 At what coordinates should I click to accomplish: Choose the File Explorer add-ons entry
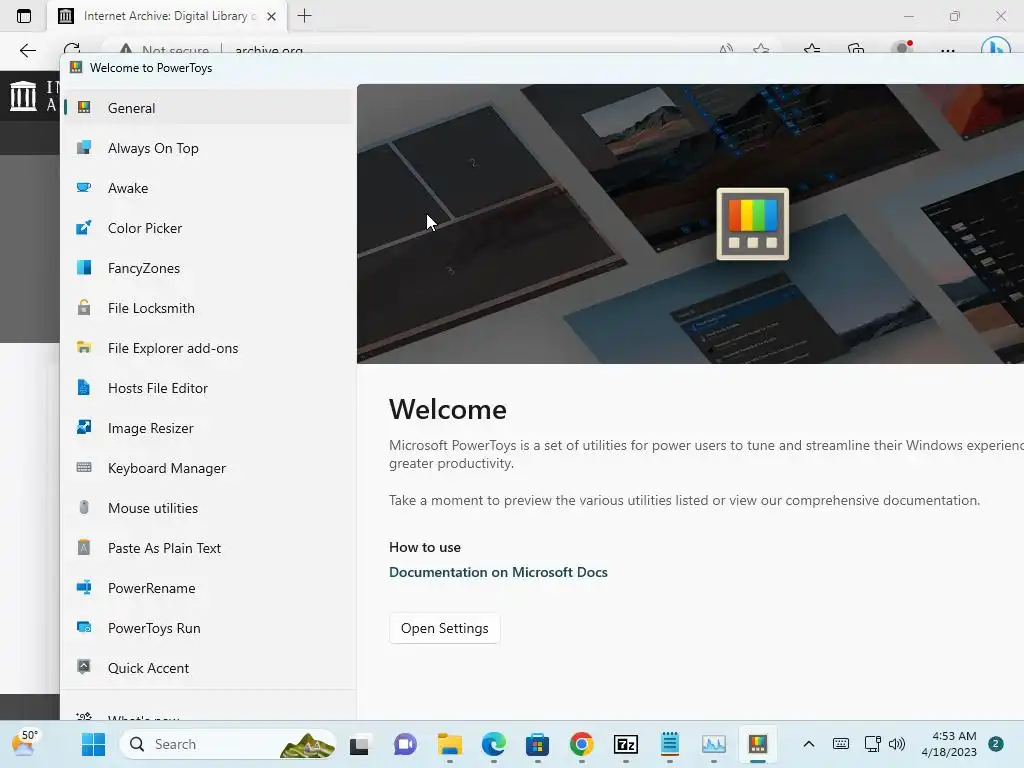tap(208, 347)
